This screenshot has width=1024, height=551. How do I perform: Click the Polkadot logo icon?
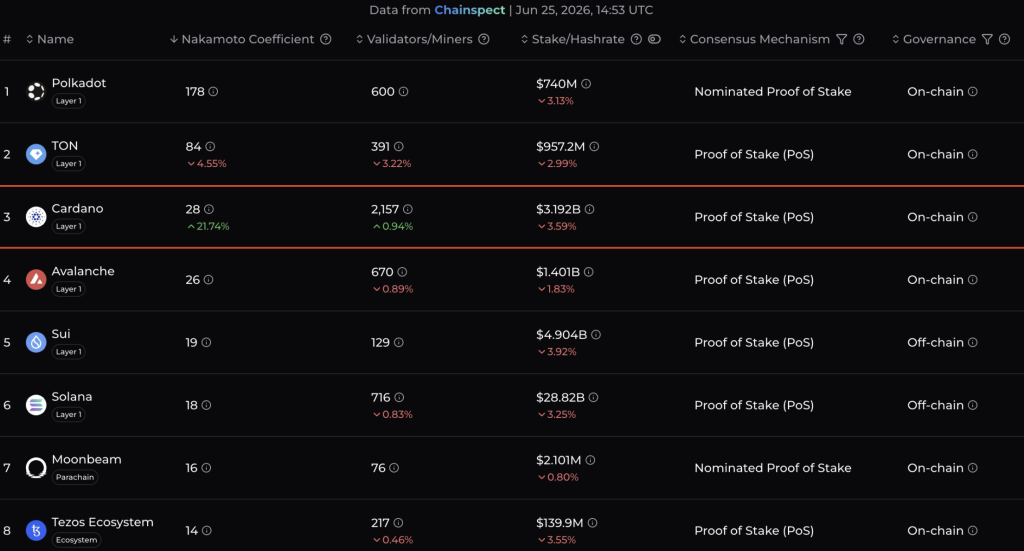click(x=36, y=91)
